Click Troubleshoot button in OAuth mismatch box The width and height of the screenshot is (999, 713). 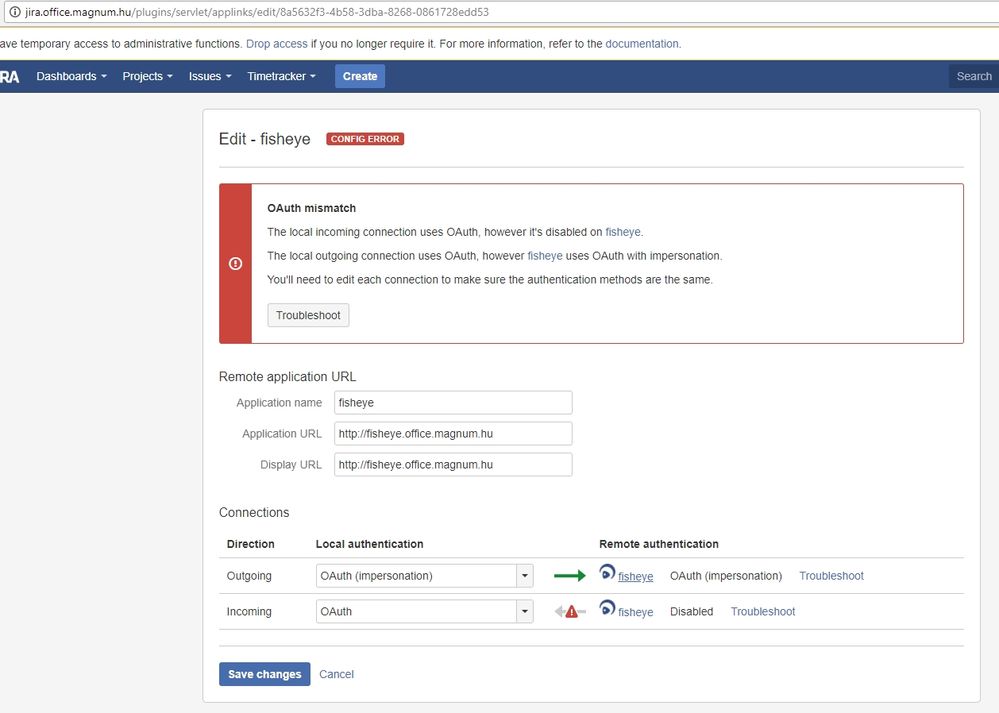(x=308, y=315)
